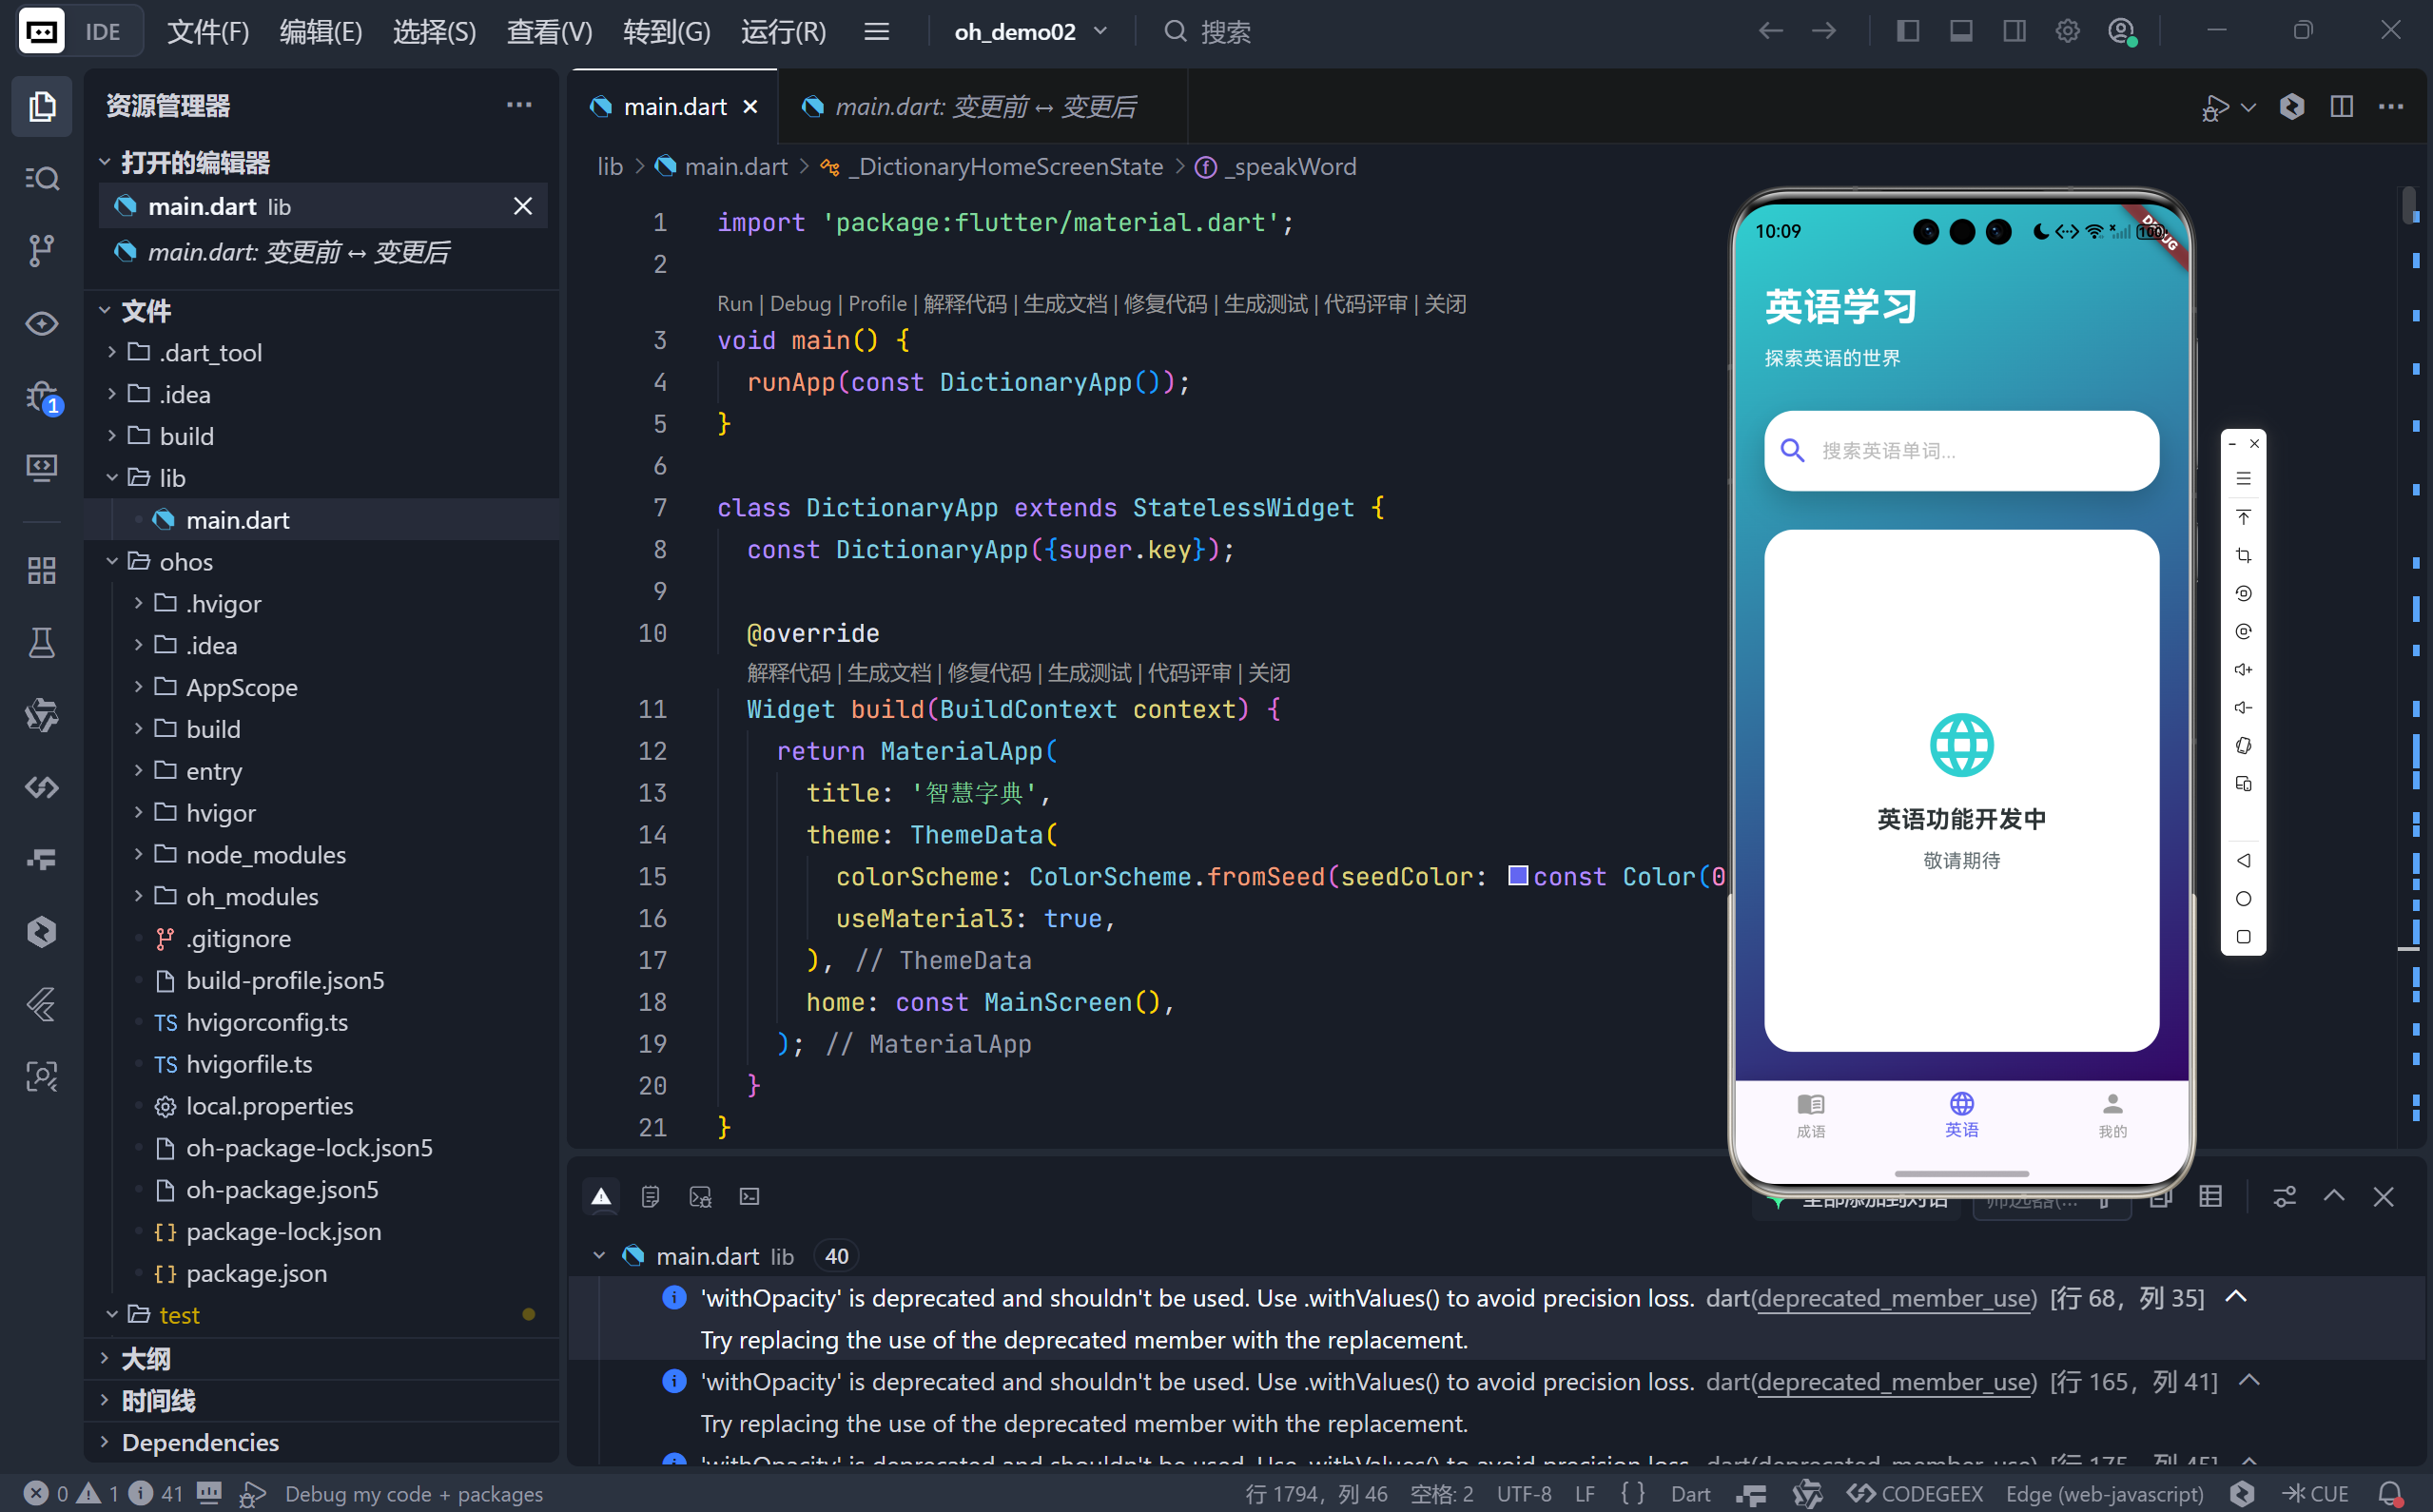Click the notifications bell in the status bar
2433x1512 pixels.
(2389, 1493)
